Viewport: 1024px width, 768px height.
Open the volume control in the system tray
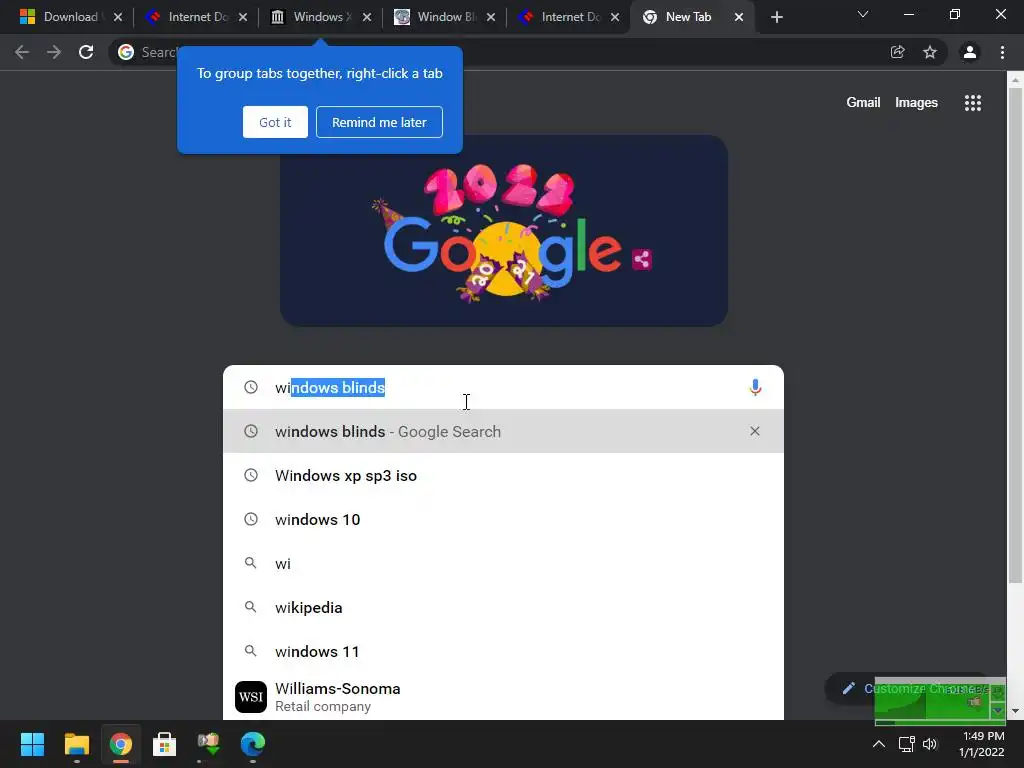(x=930, y=744)
